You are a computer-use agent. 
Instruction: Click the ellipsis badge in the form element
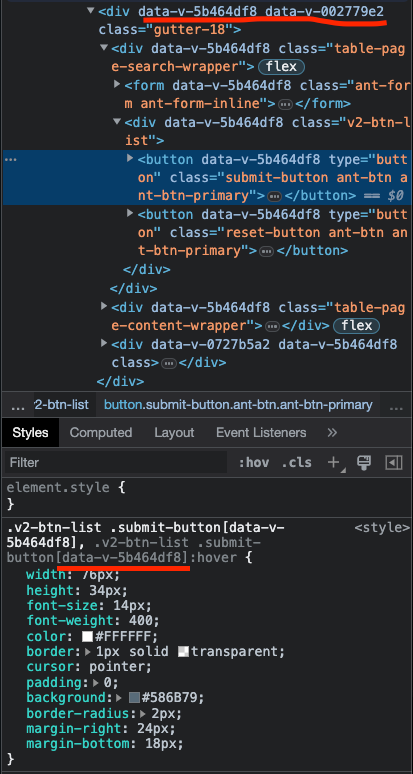(x=285, y=104)
